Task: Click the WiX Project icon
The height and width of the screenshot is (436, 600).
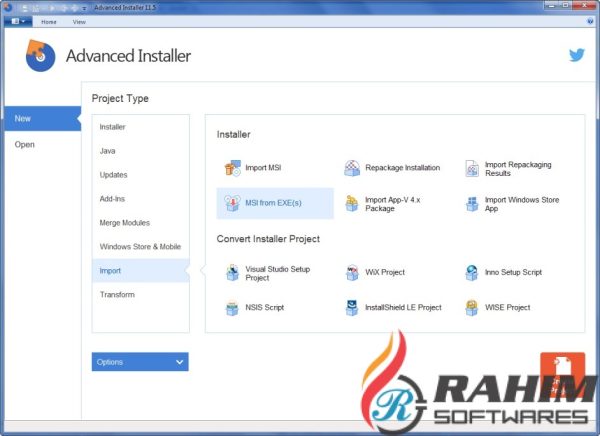Action: click(x=352, y=273)
